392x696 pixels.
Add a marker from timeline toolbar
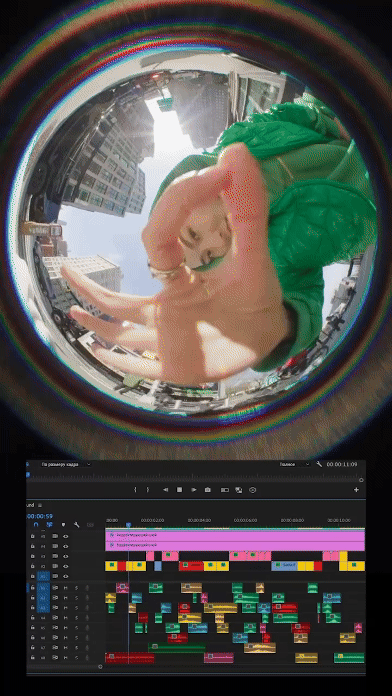click(x=63, y=525)
